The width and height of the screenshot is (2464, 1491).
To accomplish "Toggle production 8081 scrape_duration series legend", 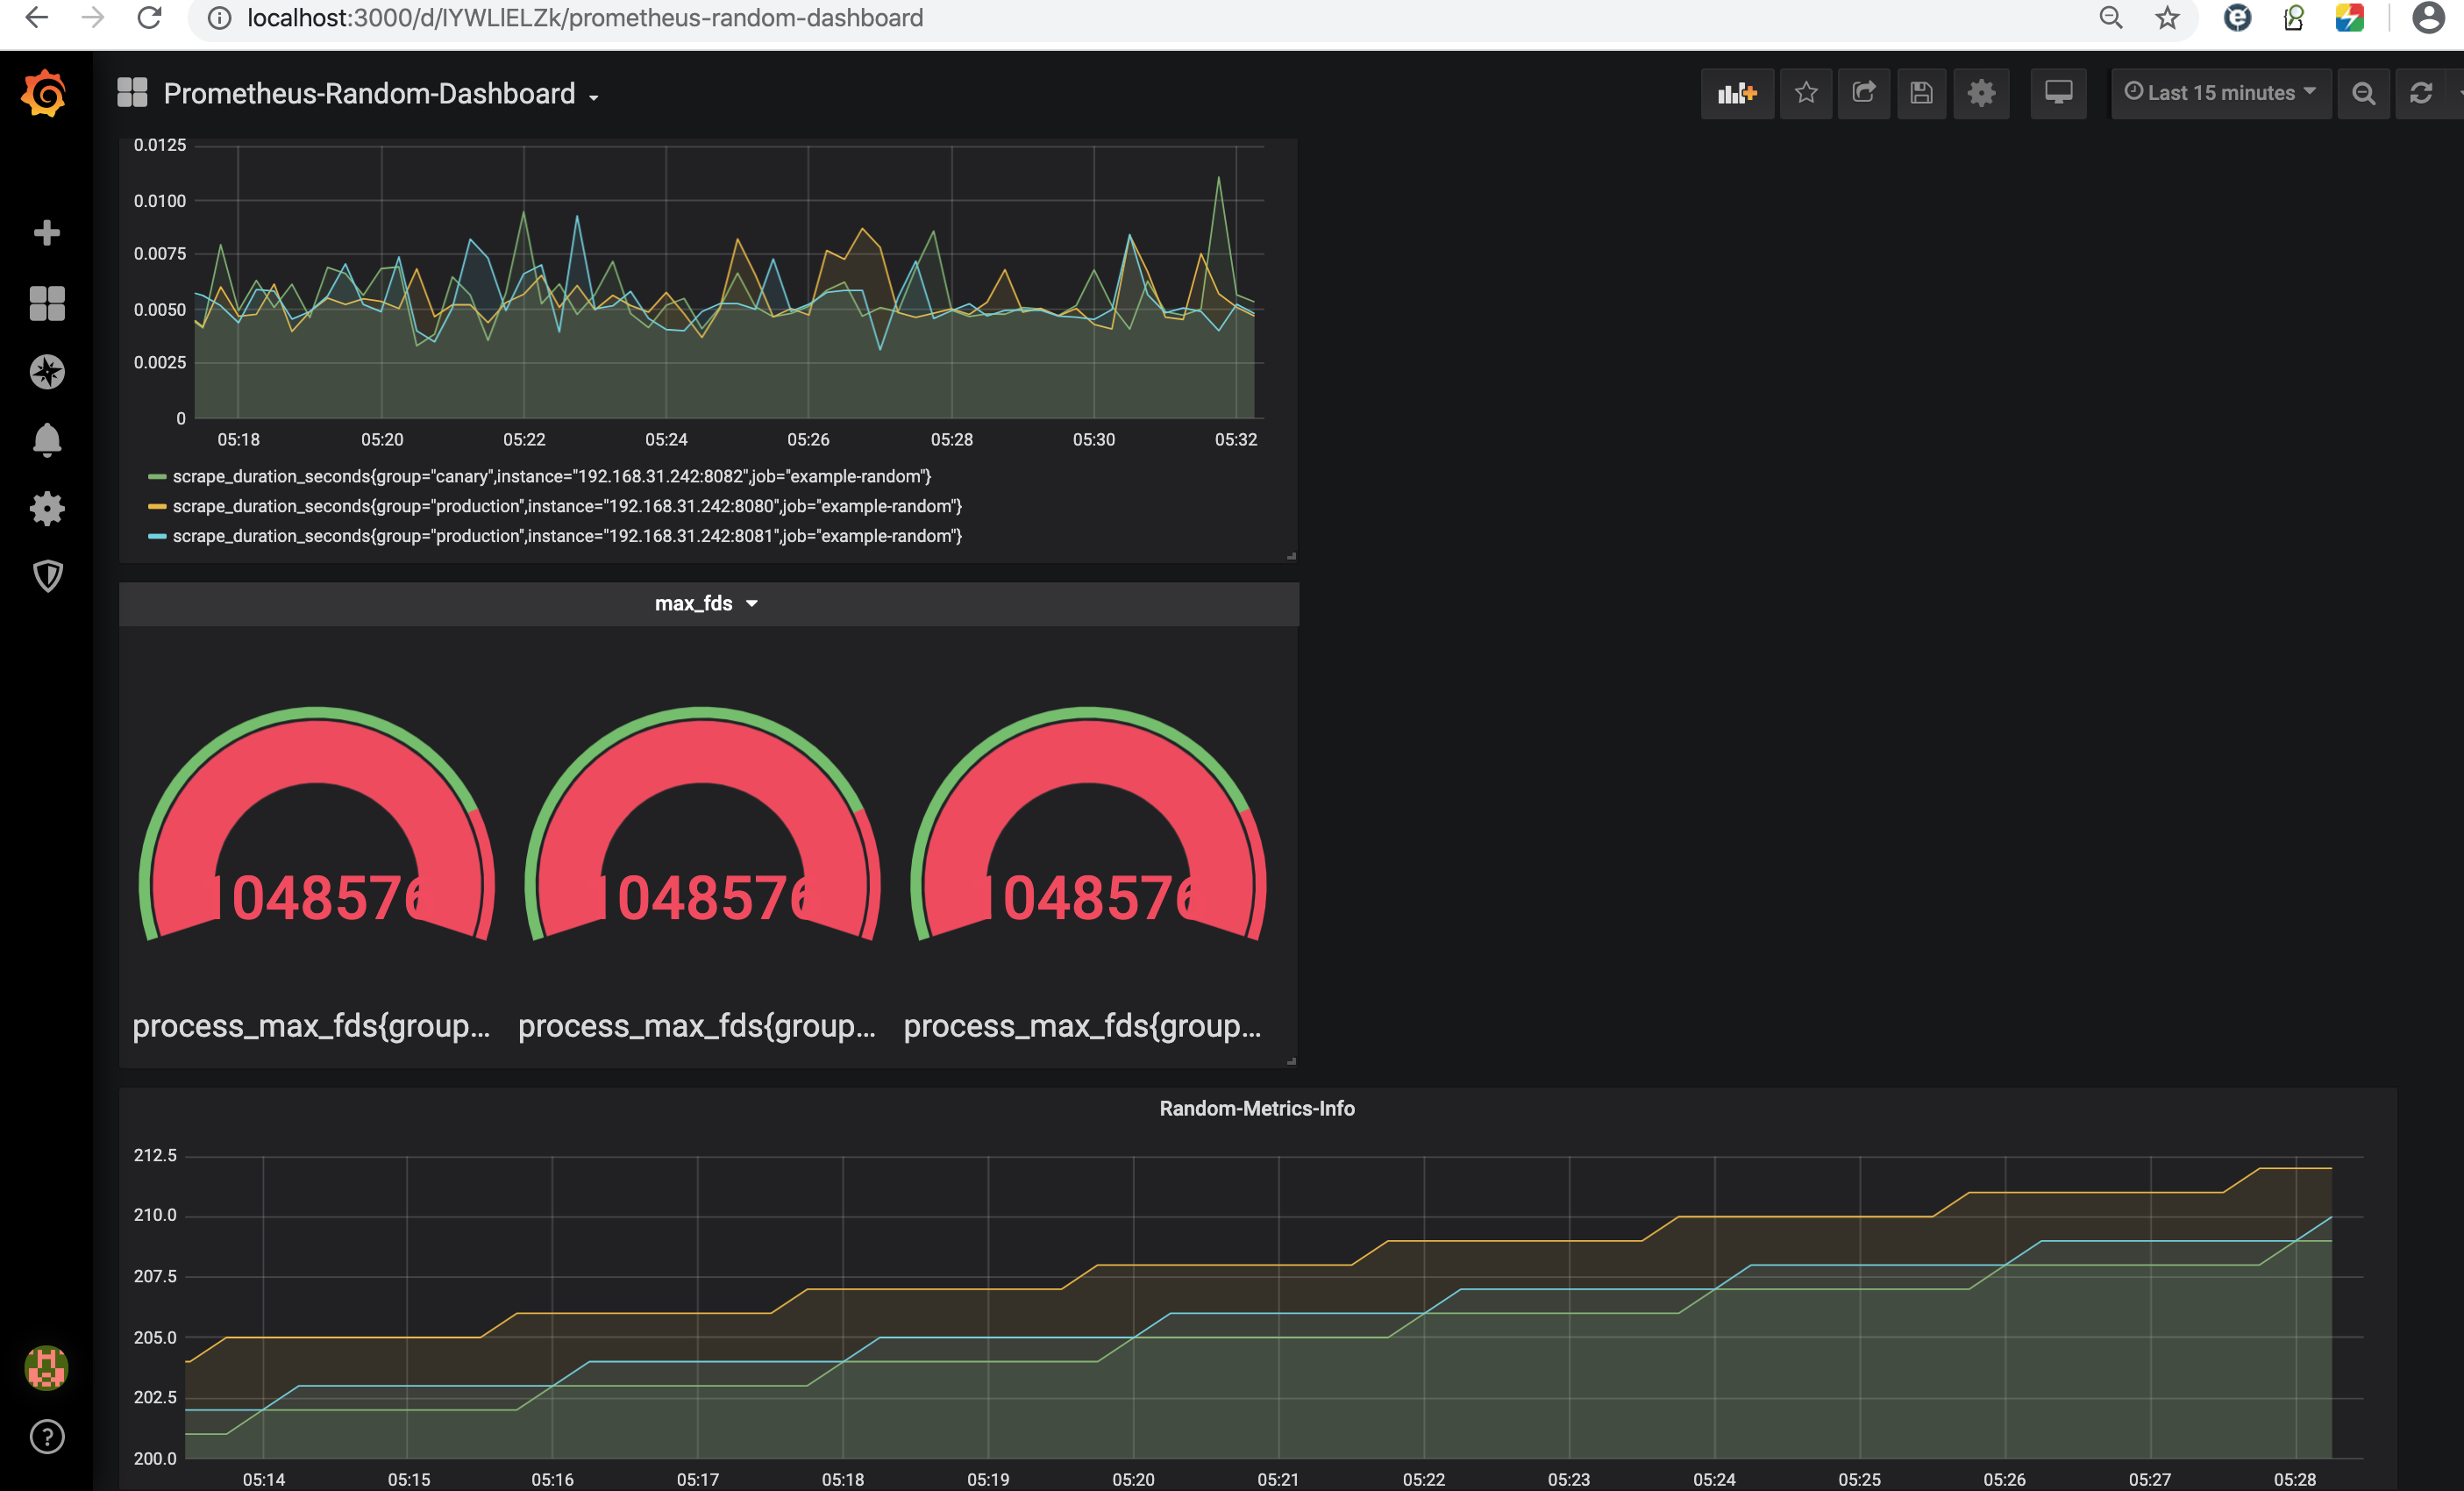I will click(x=566, y=536).
